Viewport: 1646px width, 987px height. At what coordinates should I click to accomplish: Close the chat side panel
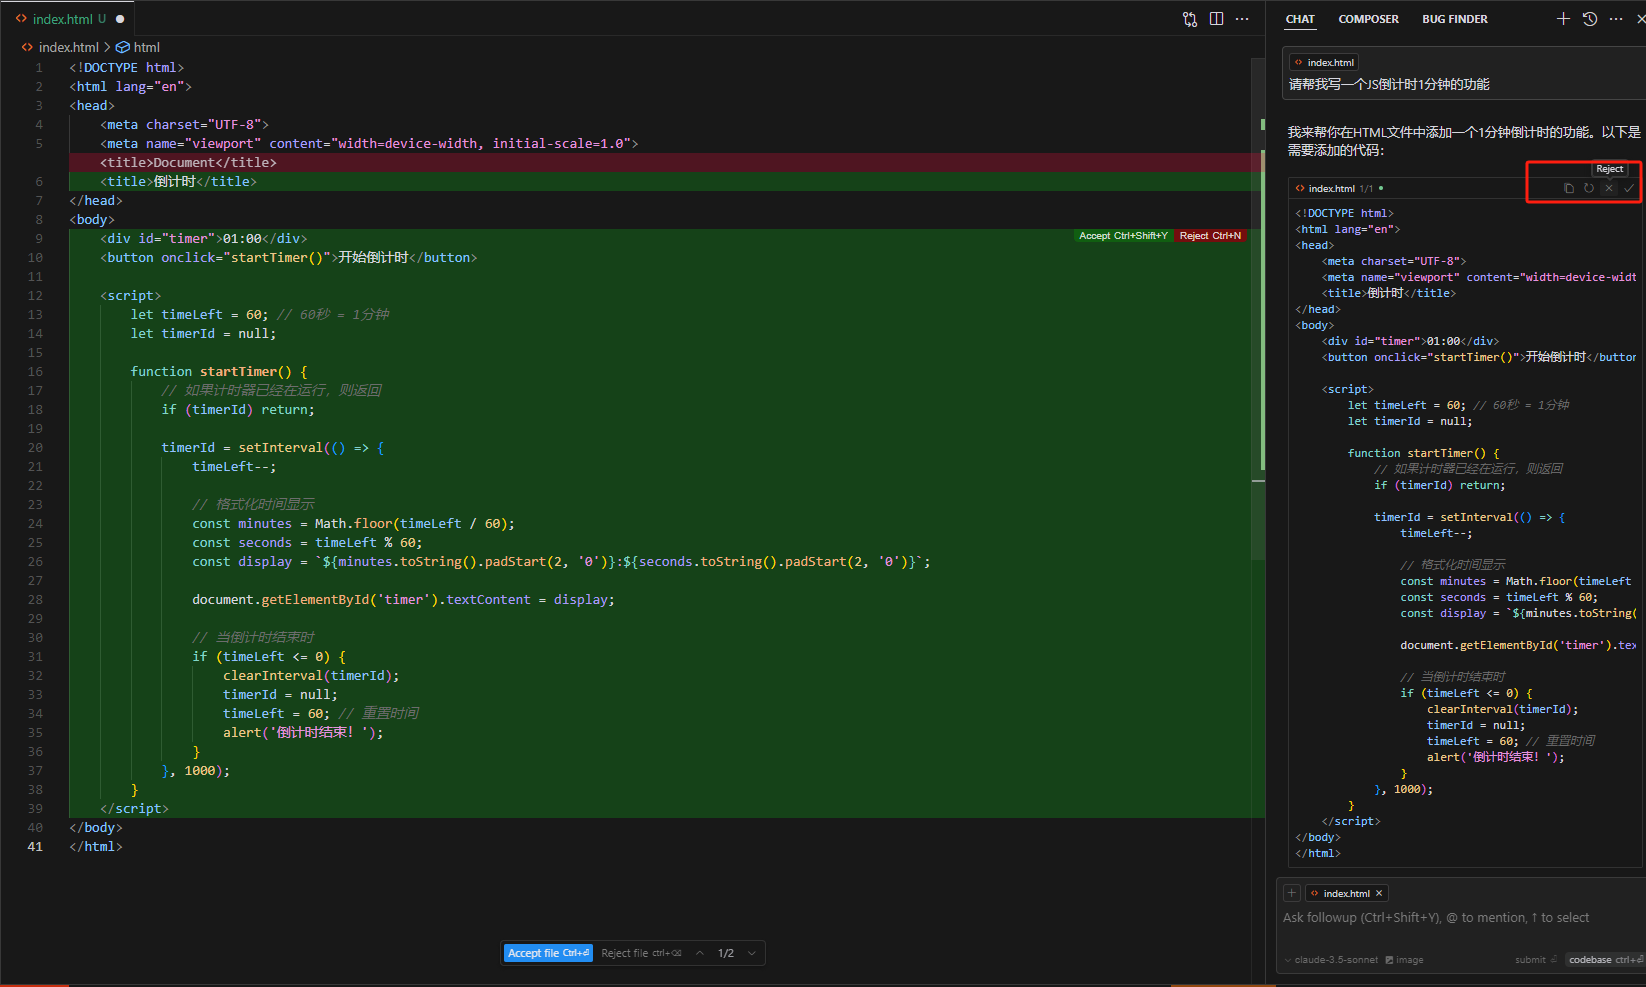[1640, 19]
